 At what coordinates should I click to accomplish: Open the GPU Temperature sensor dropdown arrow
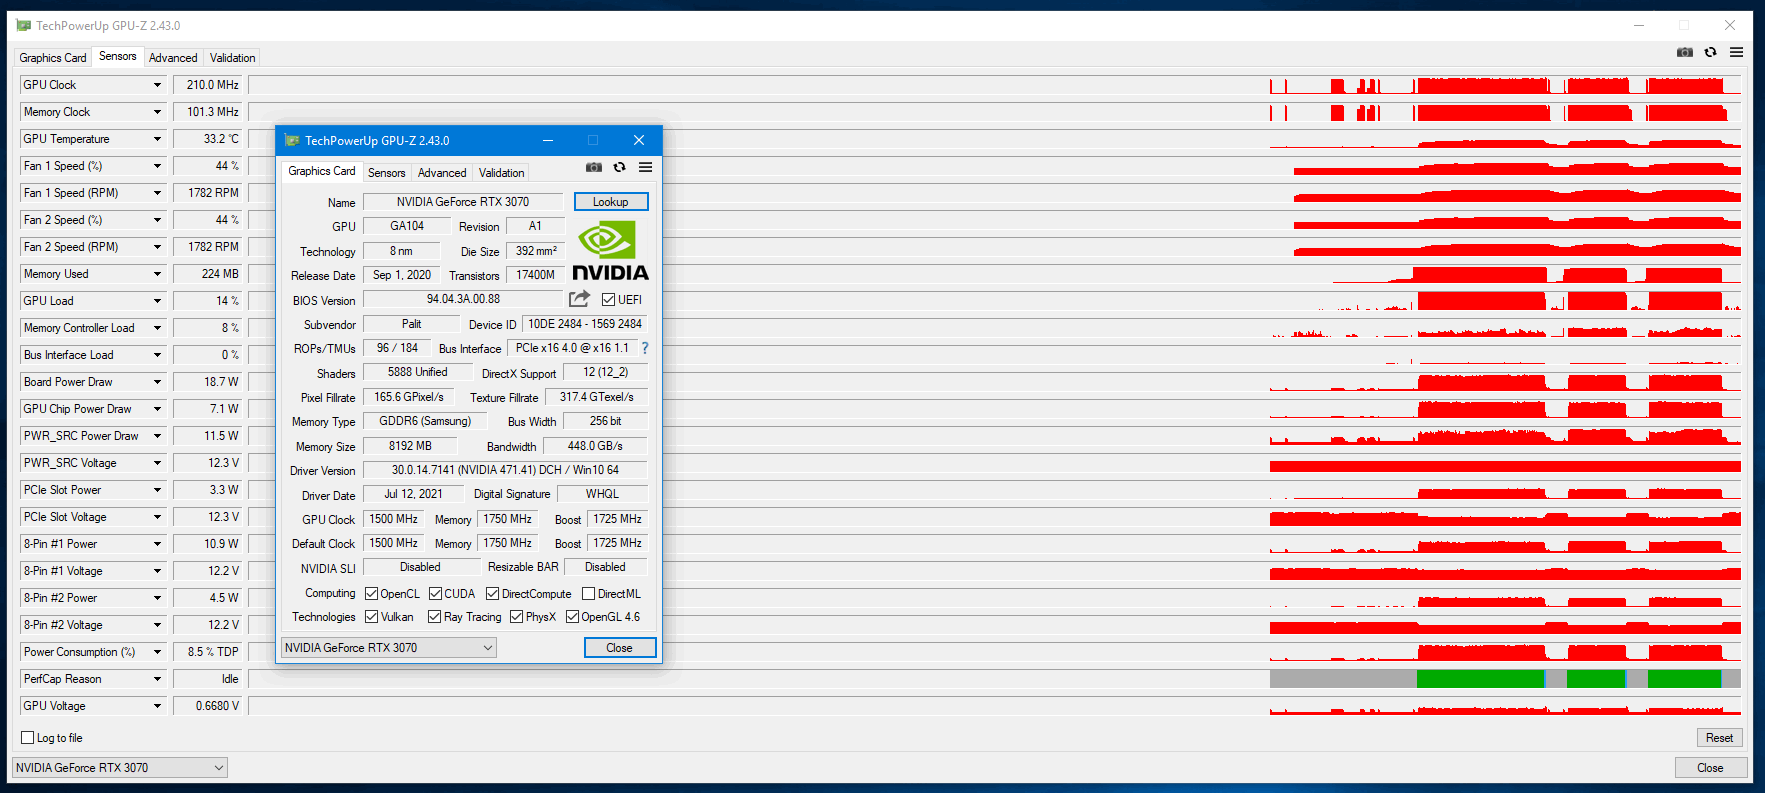click(157, 139)
